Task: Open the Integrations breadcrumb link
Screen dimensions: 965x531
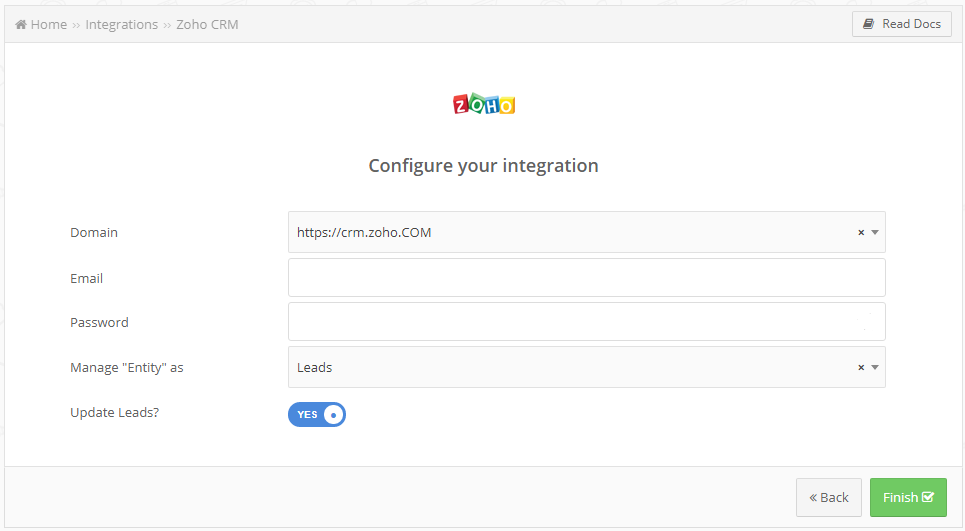Action: (x=121, y=25)
